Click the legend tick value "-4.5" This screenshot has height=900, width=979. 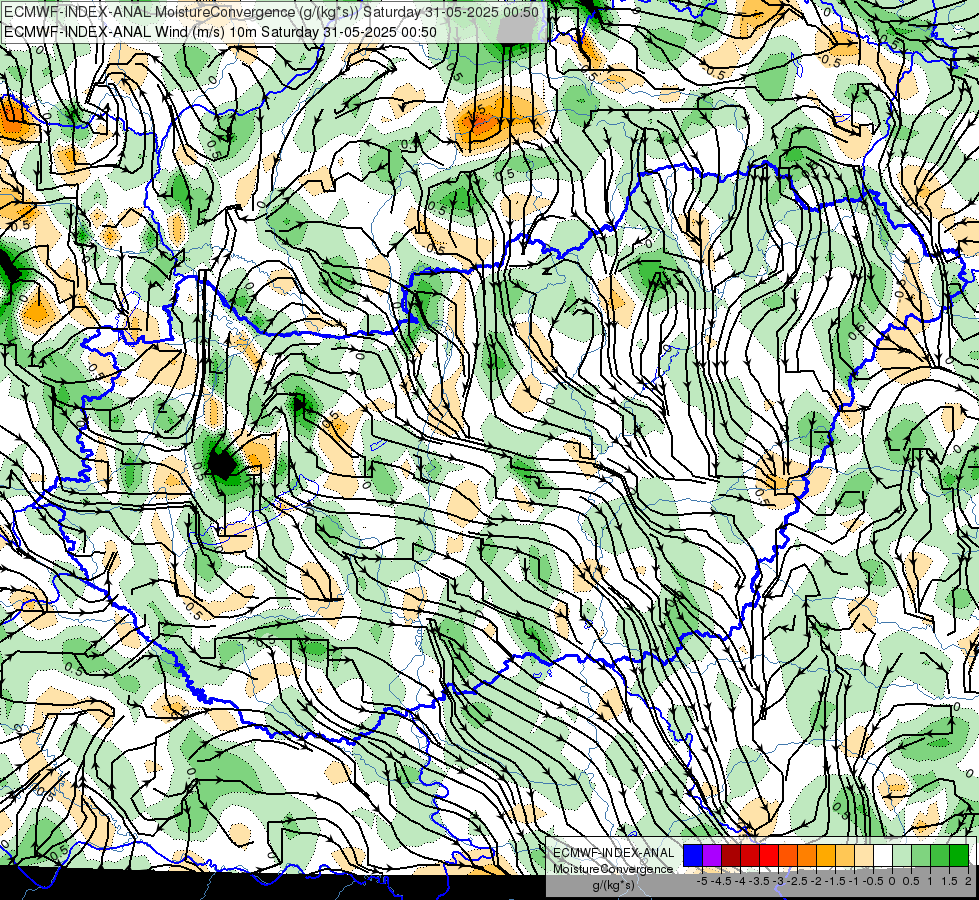click(721, 881)
